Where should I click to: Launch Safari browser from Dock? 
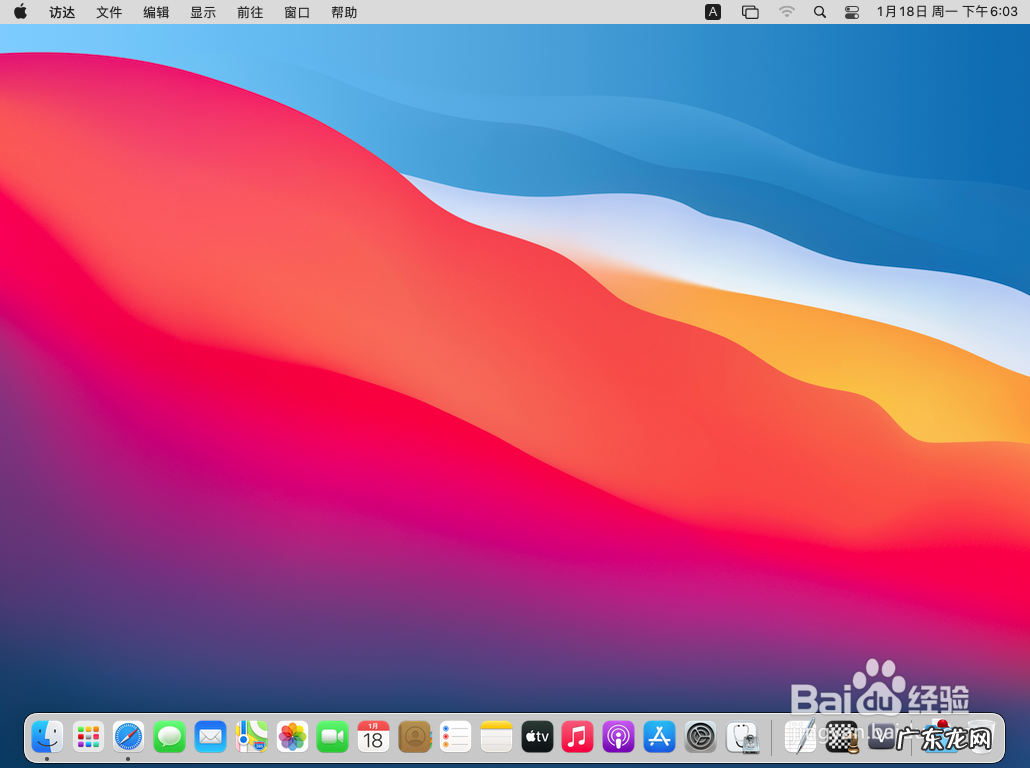coord(128,738)
